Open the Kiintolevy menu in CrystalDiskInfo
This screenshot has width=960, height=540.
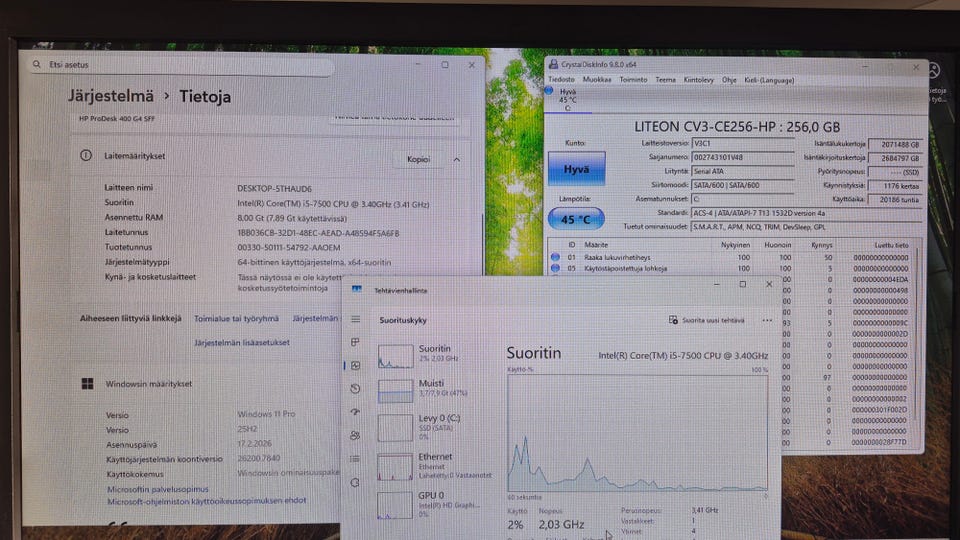tap(699, 80)
